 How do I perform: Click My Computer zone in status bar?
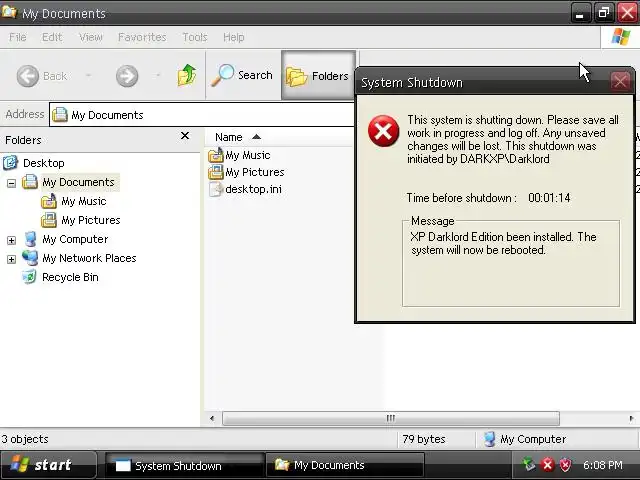tap(525, 439)
